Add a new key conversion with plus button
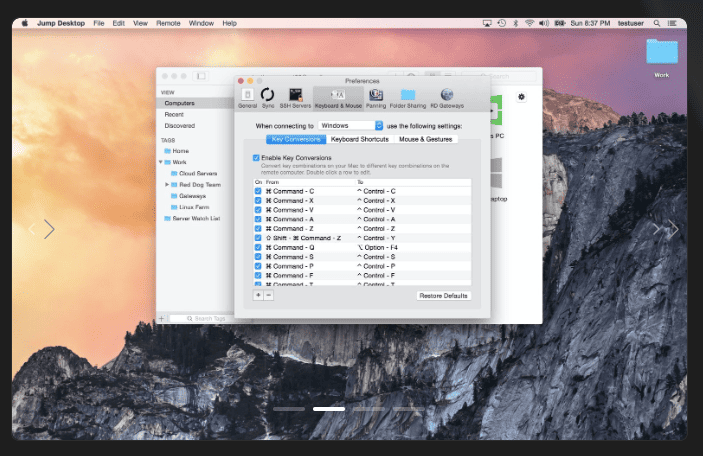703x456 pixels. pyautogui.click(x=258, y=295)
